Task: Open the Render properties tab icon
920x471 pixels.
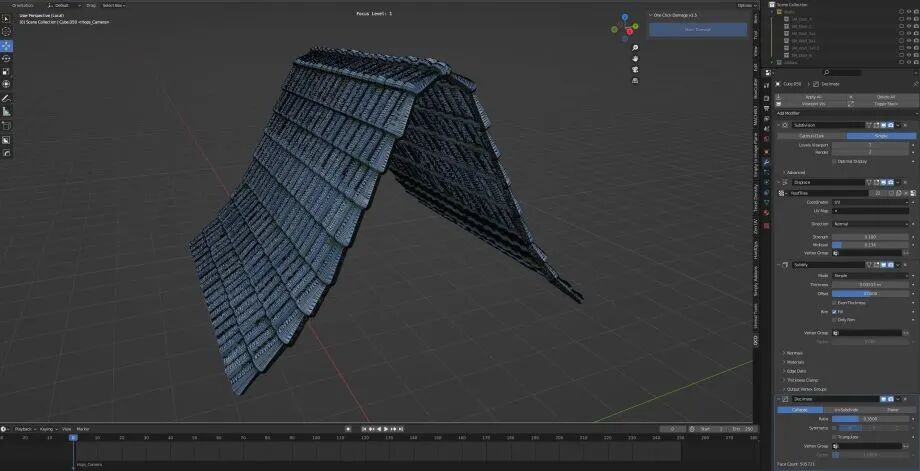Action: [x=766, y=99]
